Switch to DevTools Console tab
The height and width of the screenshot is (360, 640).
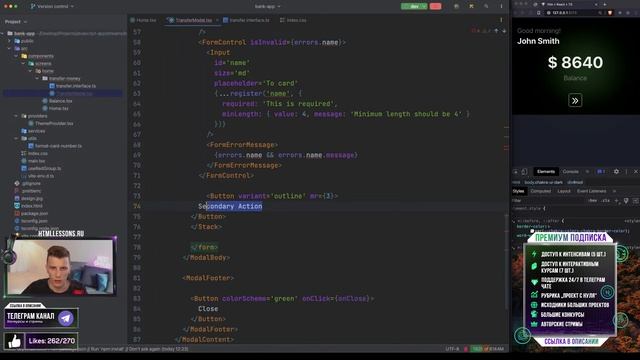point(571,171)
